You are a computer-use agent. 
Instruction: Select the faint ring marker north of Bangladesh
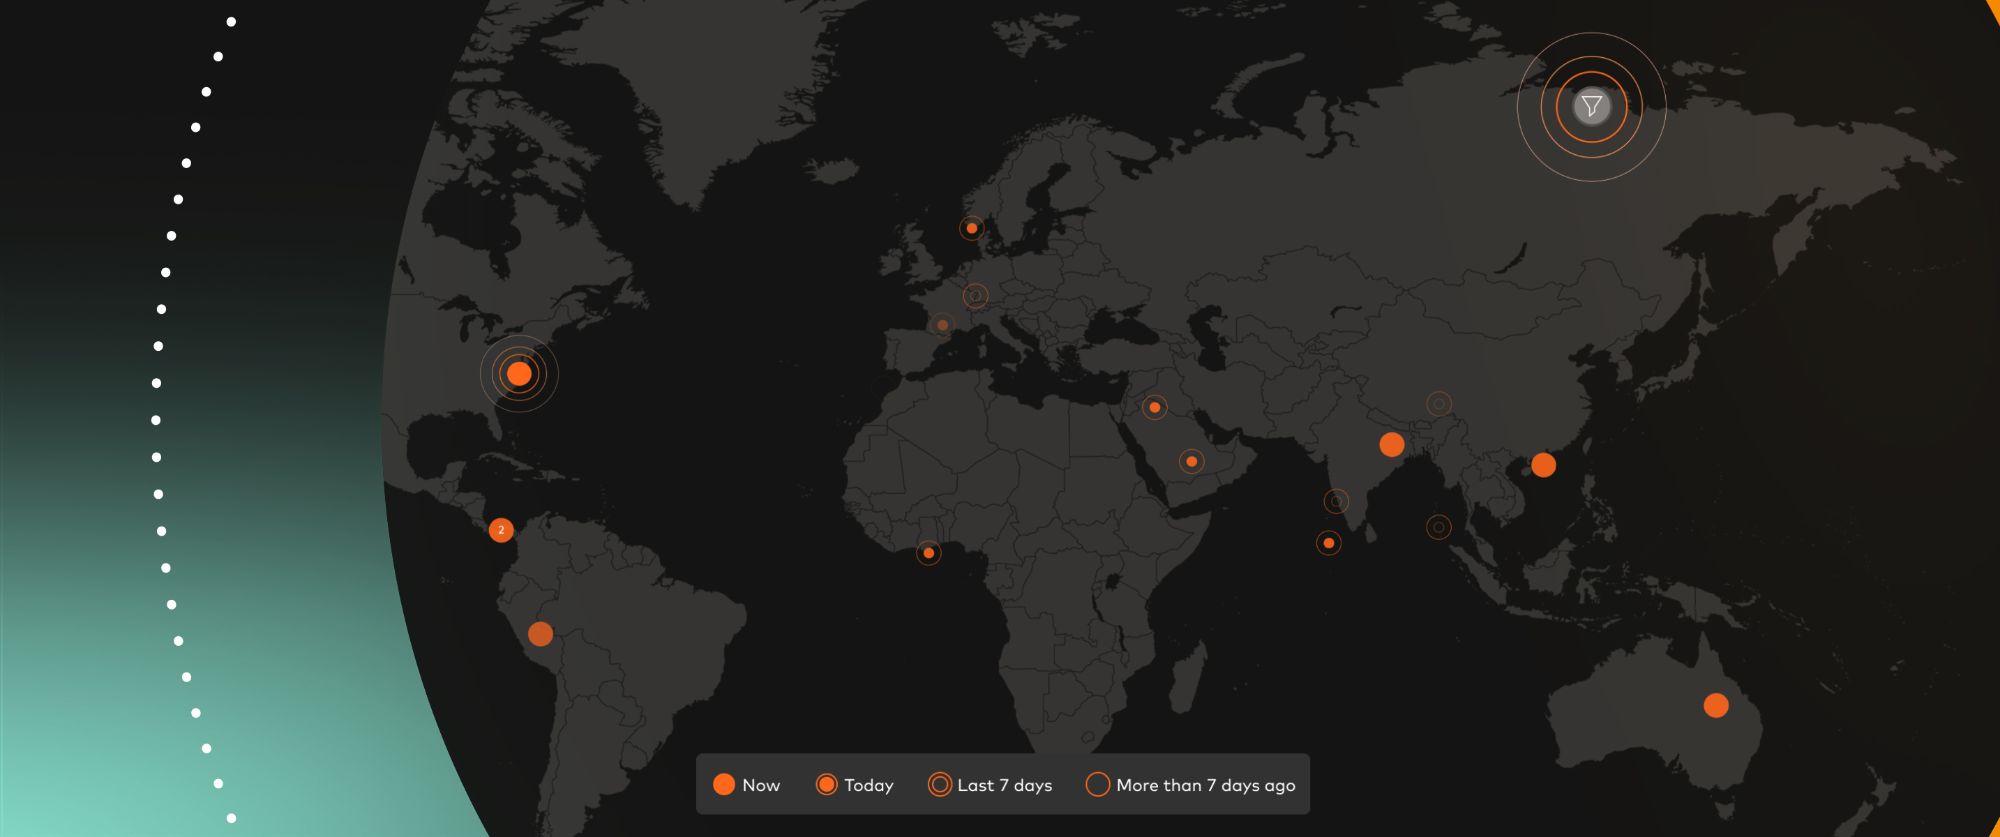1438,404
